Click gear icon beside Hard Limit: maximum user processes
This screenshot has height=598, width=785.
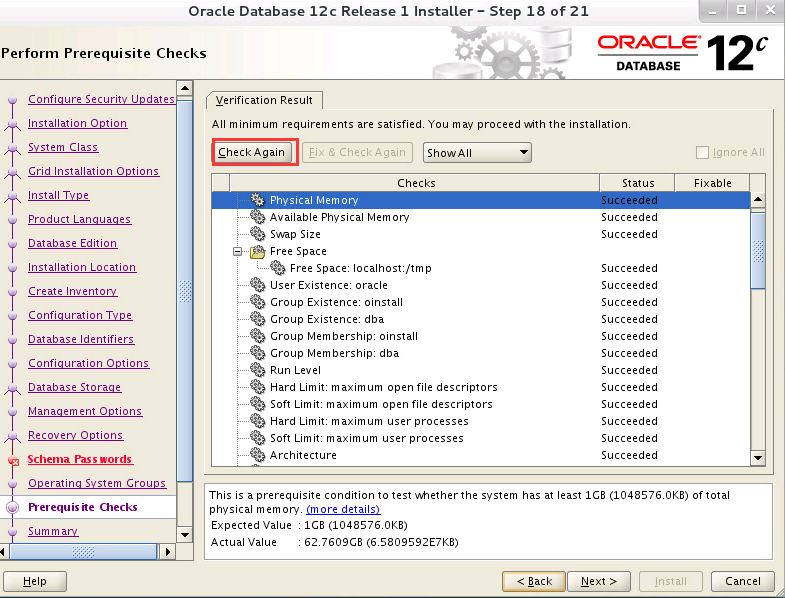coord(257,421)
